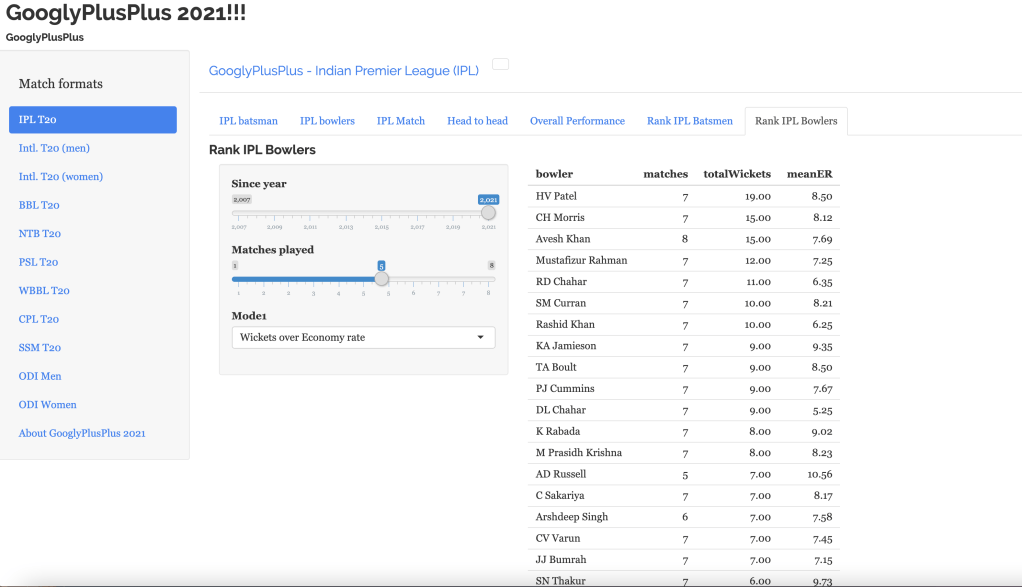The height and width of the screenshot is (587, 1022).
Task: Select PSL T20 from match formats
Action: coord(38,262)
